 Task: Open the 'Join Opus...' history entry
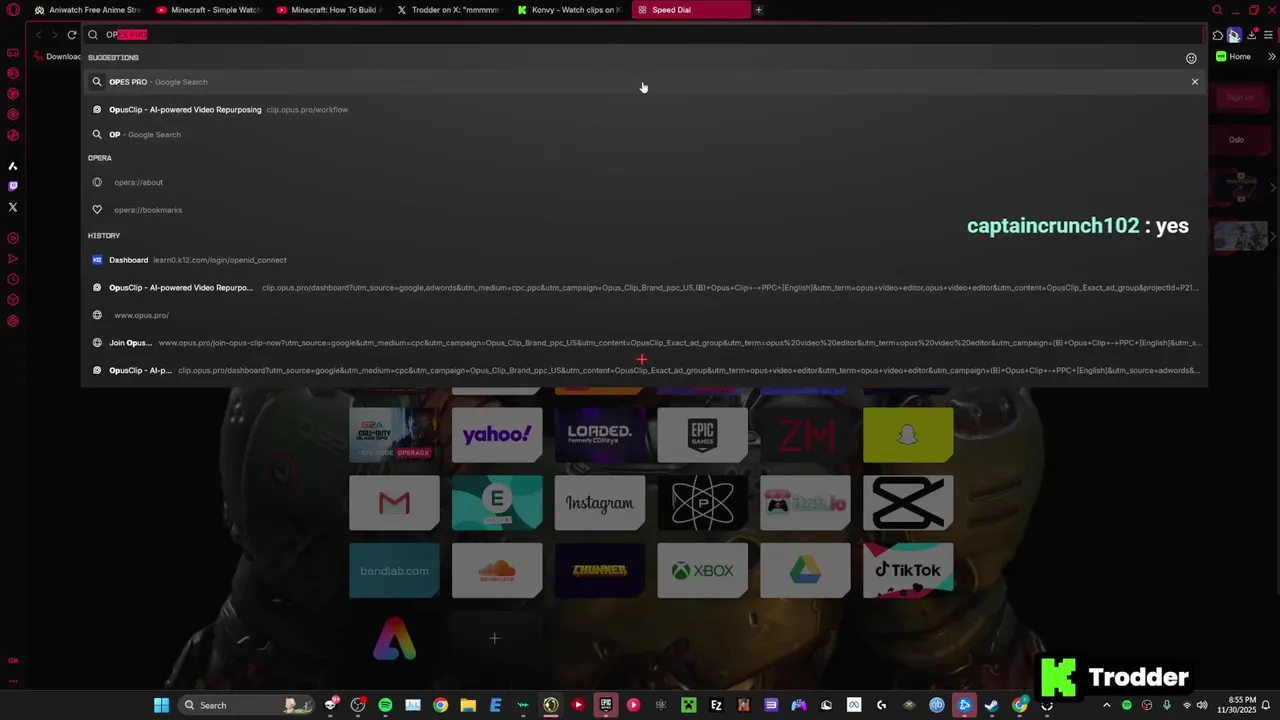(x=644, y=343)
